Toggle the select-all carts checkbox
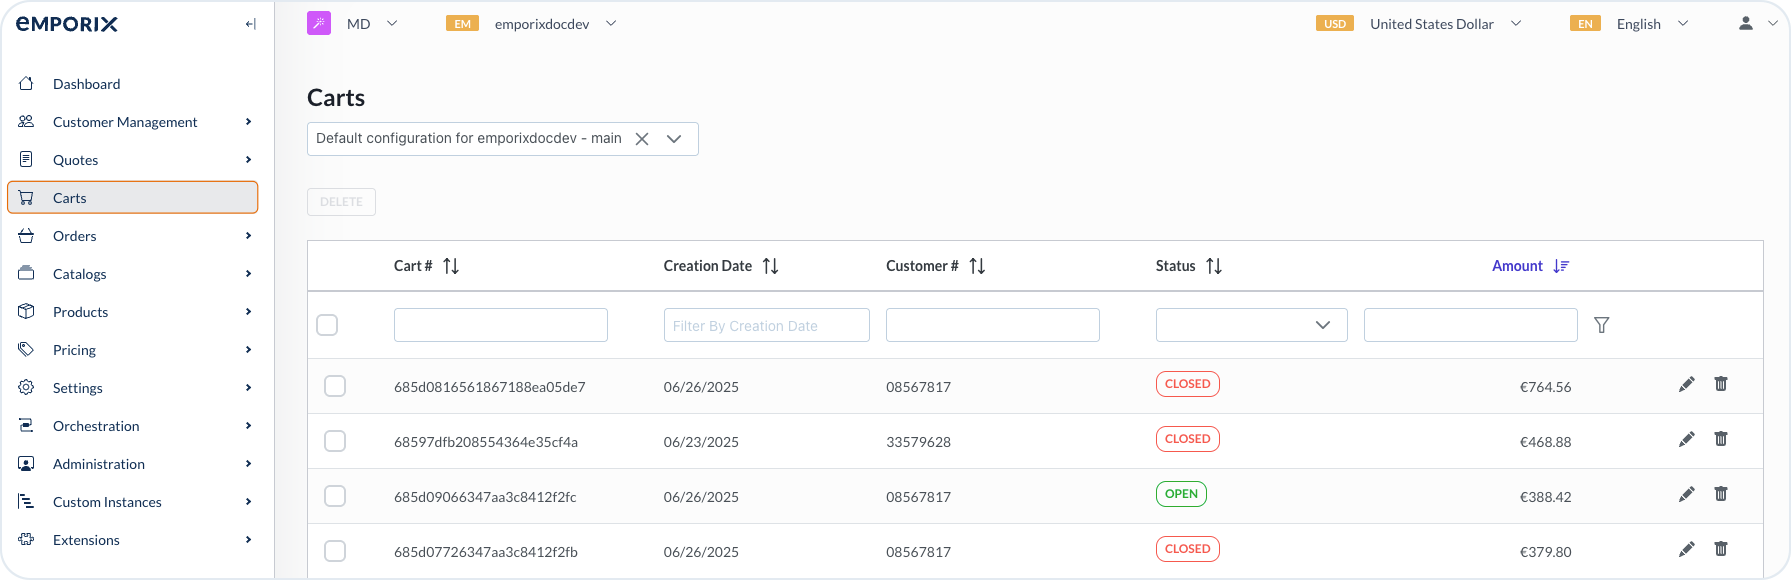Screen dimensions: 1791x580 pos(327,325)
